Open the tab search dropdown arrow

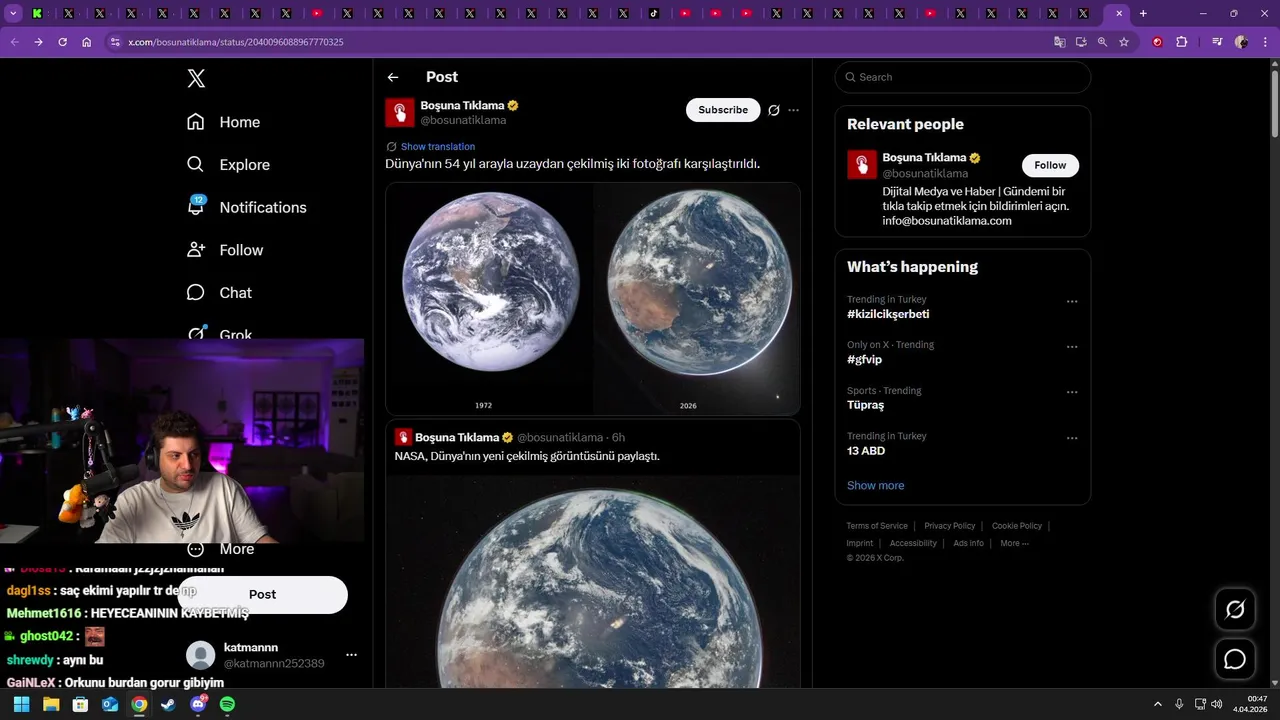click(x=13, y=13)
